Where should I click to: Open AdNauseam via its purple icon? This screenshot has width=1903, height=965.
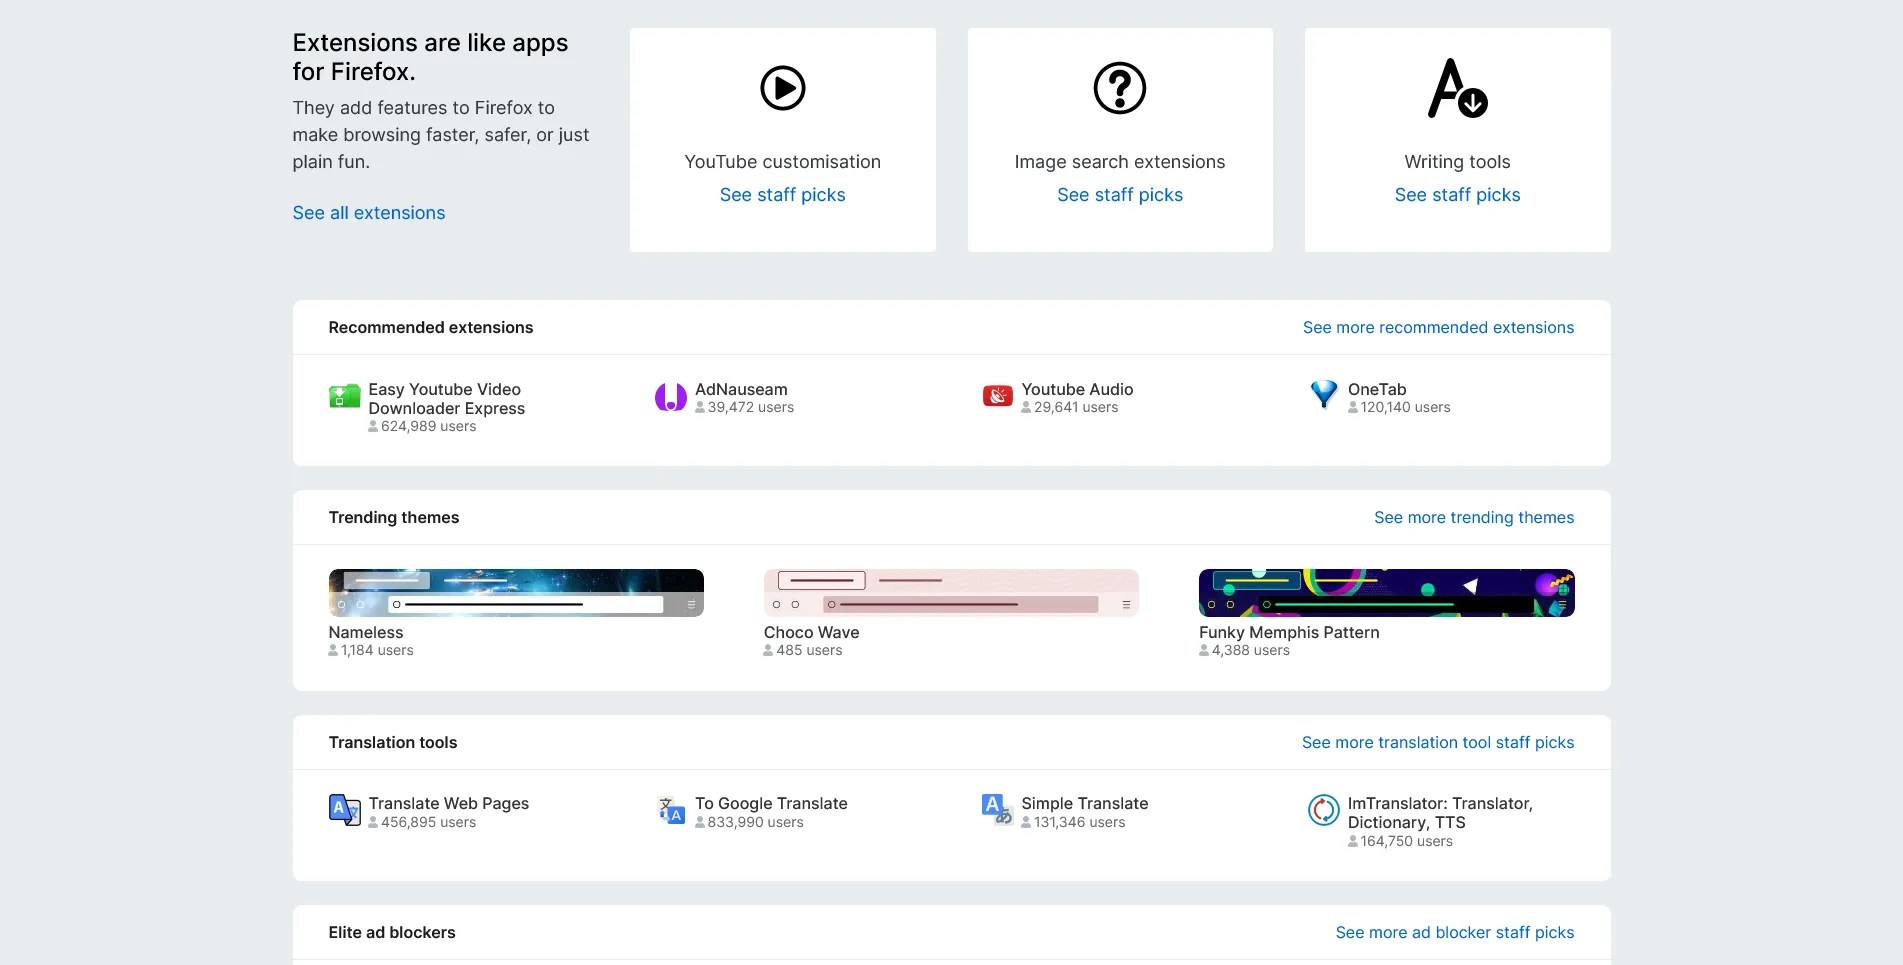click(x=670, y=396)
